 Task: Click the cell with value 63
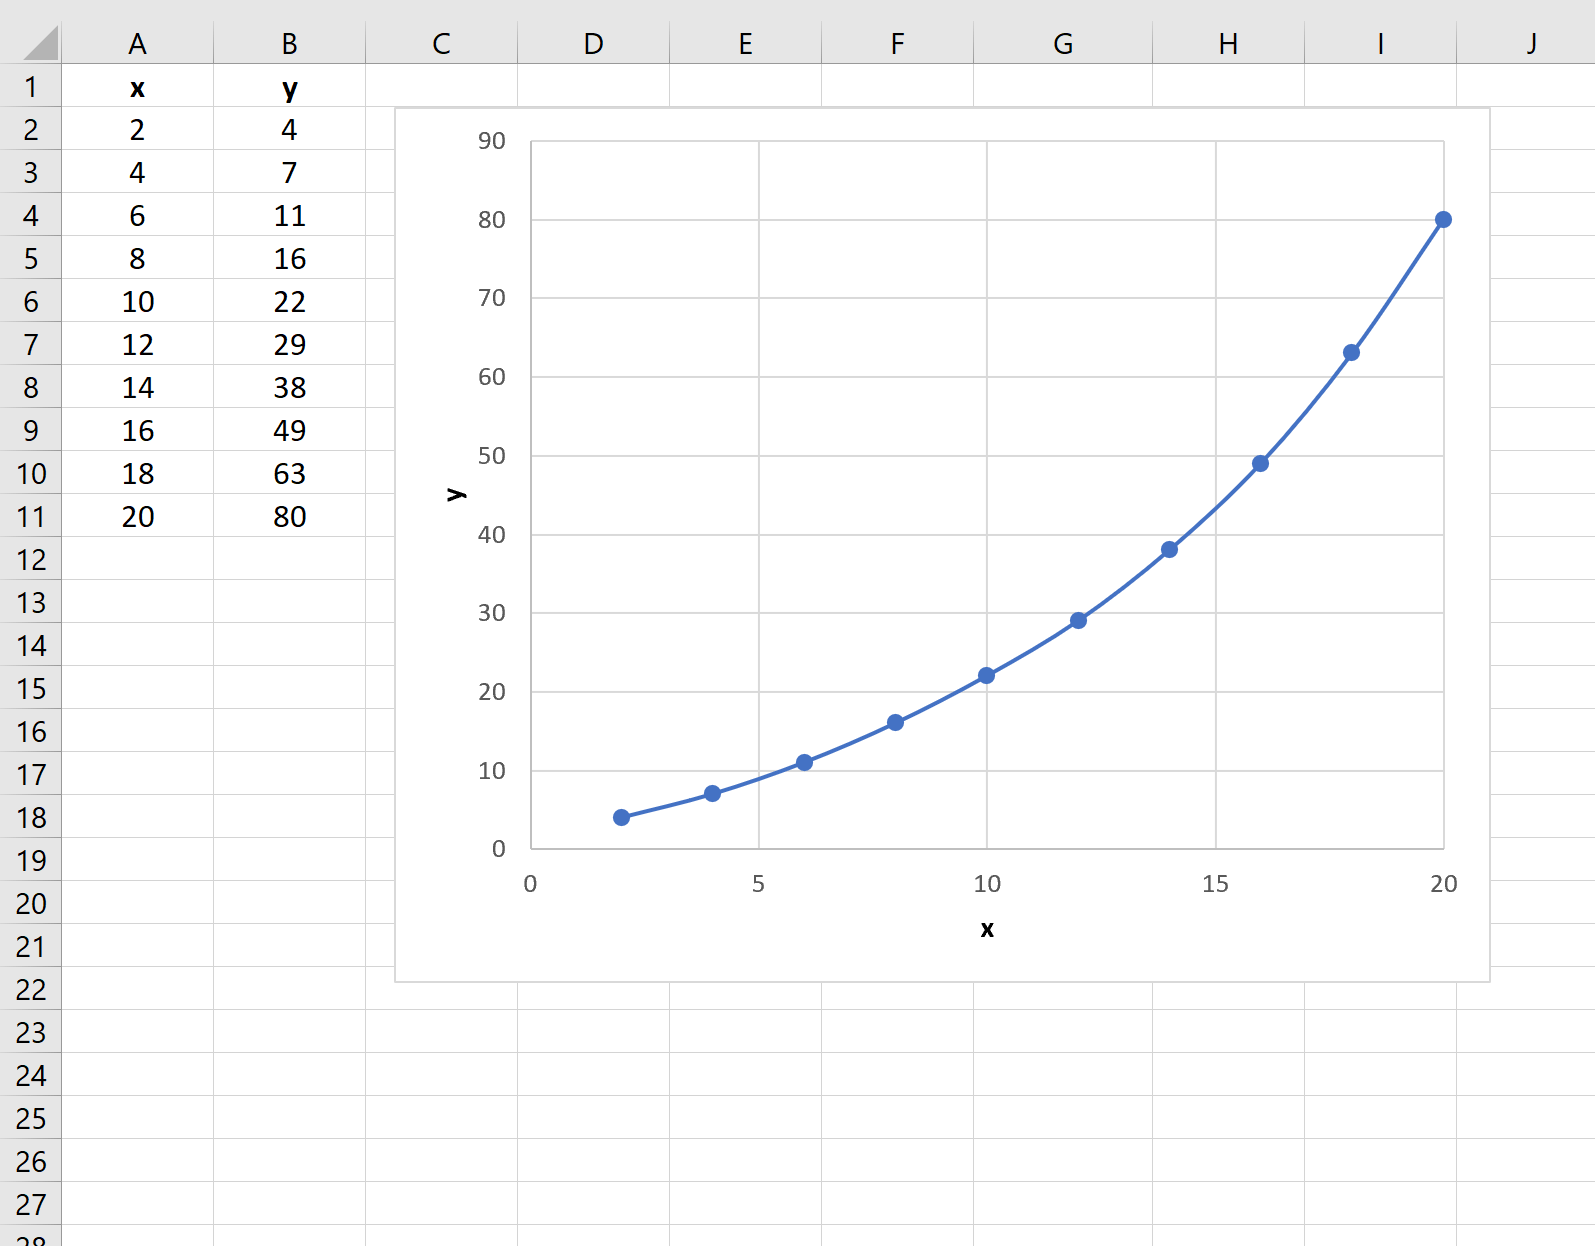(290, 473)
